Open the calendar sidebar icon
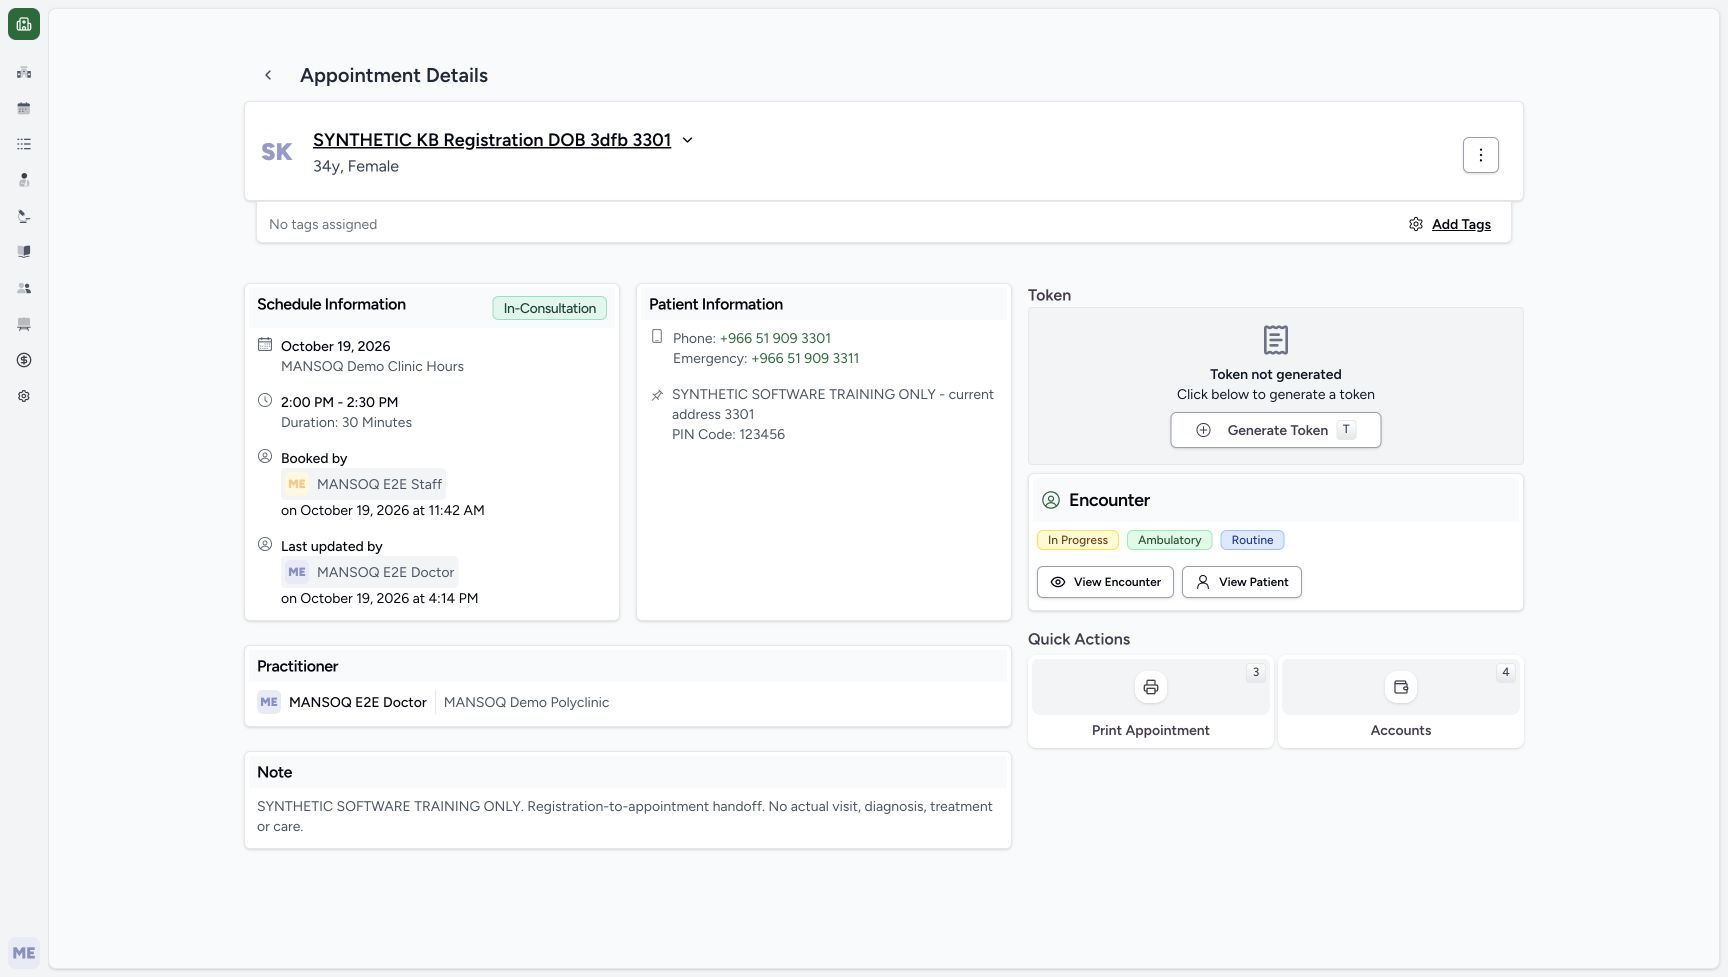This screenshot has width=1728, height=977. point(24,108)
